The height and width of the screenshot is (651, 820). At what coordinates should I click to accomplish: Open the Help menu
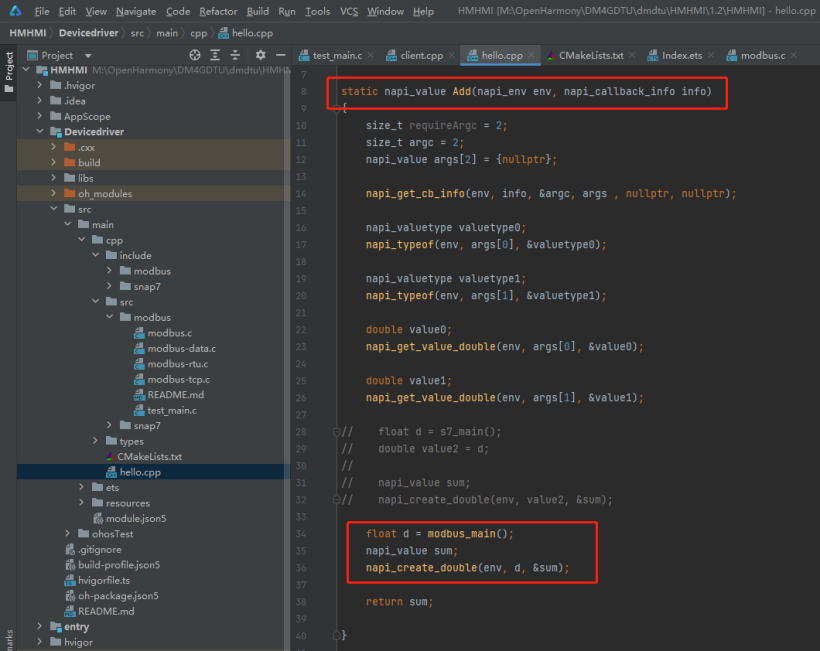click(x=423, y=11)
